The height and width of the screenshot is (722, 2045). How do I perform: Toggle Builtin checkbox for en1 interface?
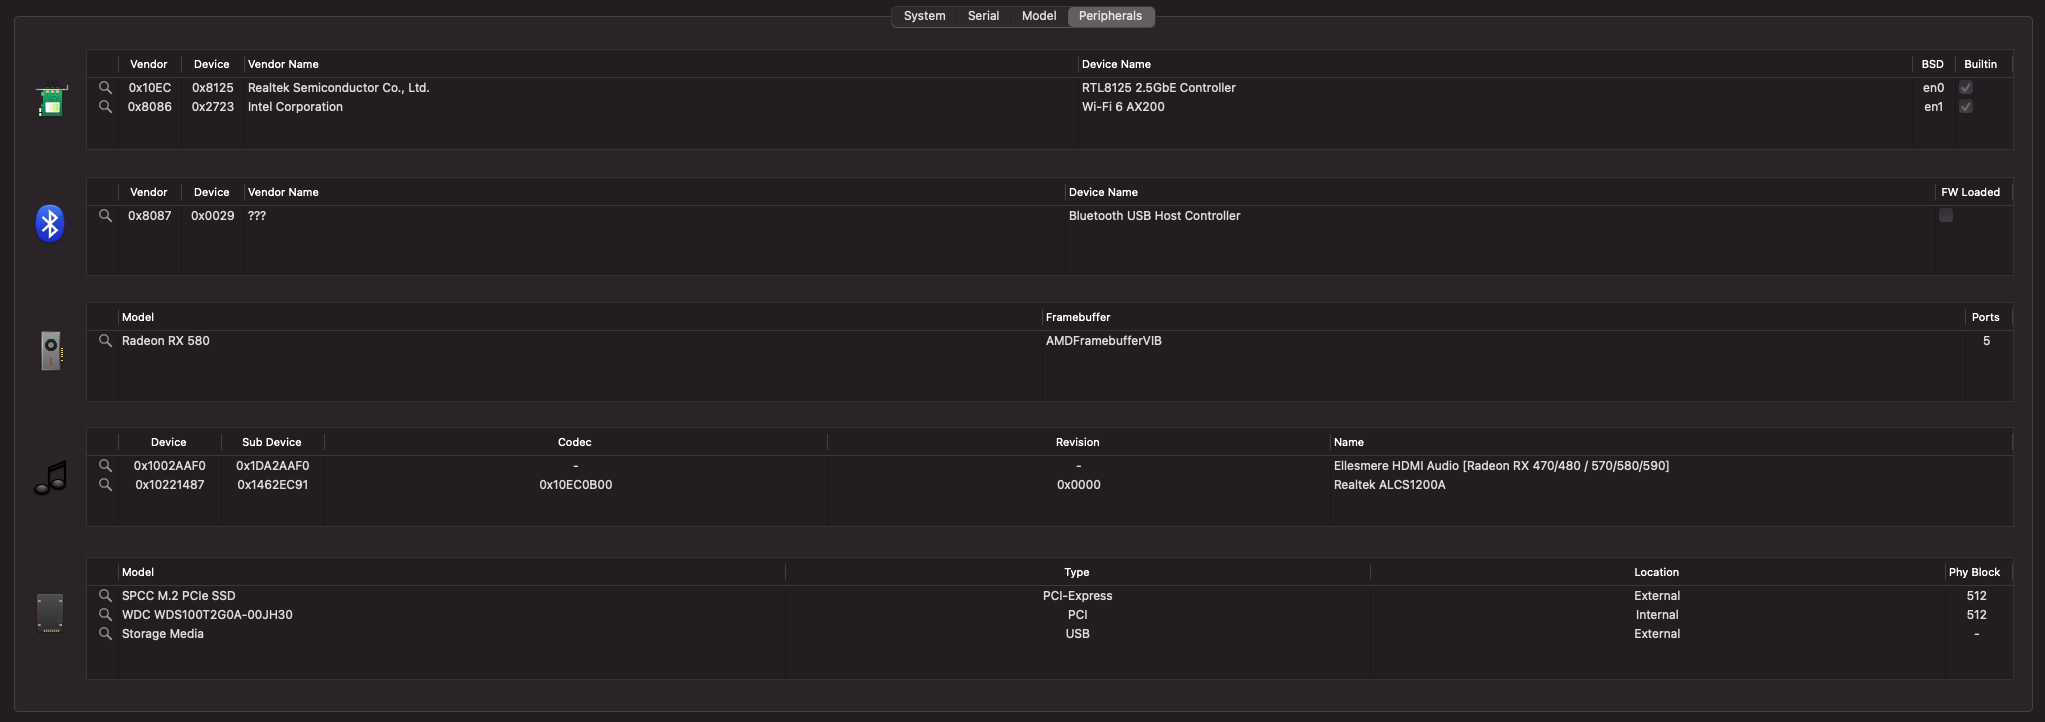coord(1966,107)
